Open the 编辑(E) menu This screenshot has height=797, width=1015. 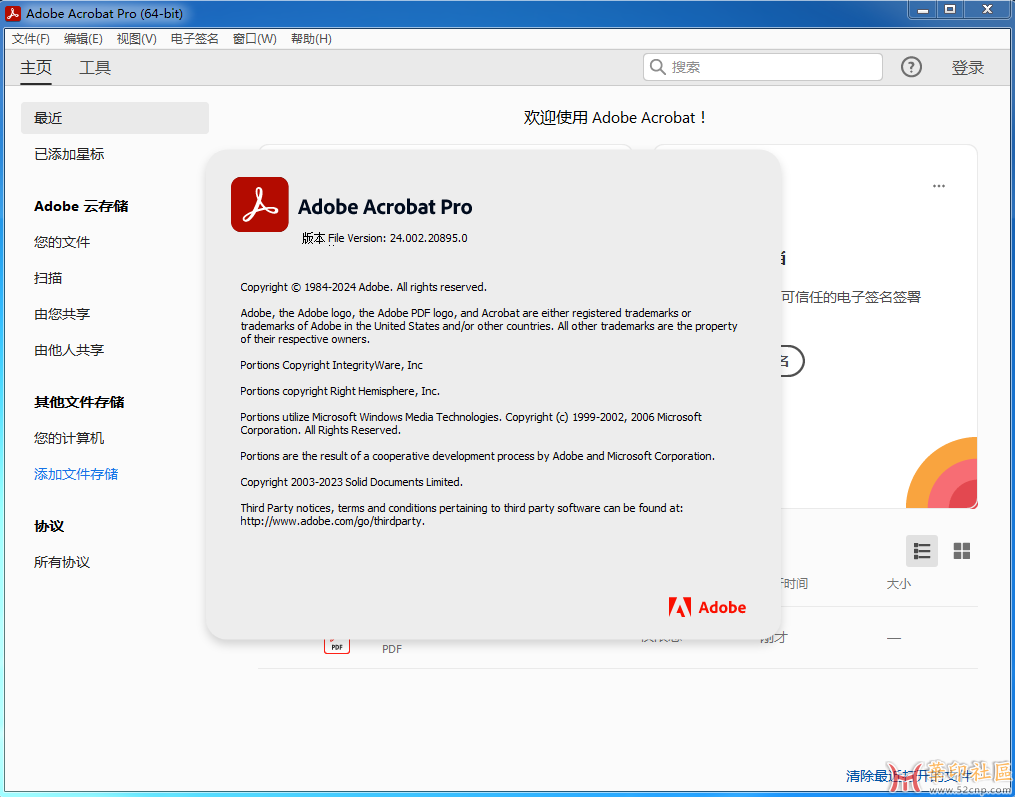coord(83,39)
